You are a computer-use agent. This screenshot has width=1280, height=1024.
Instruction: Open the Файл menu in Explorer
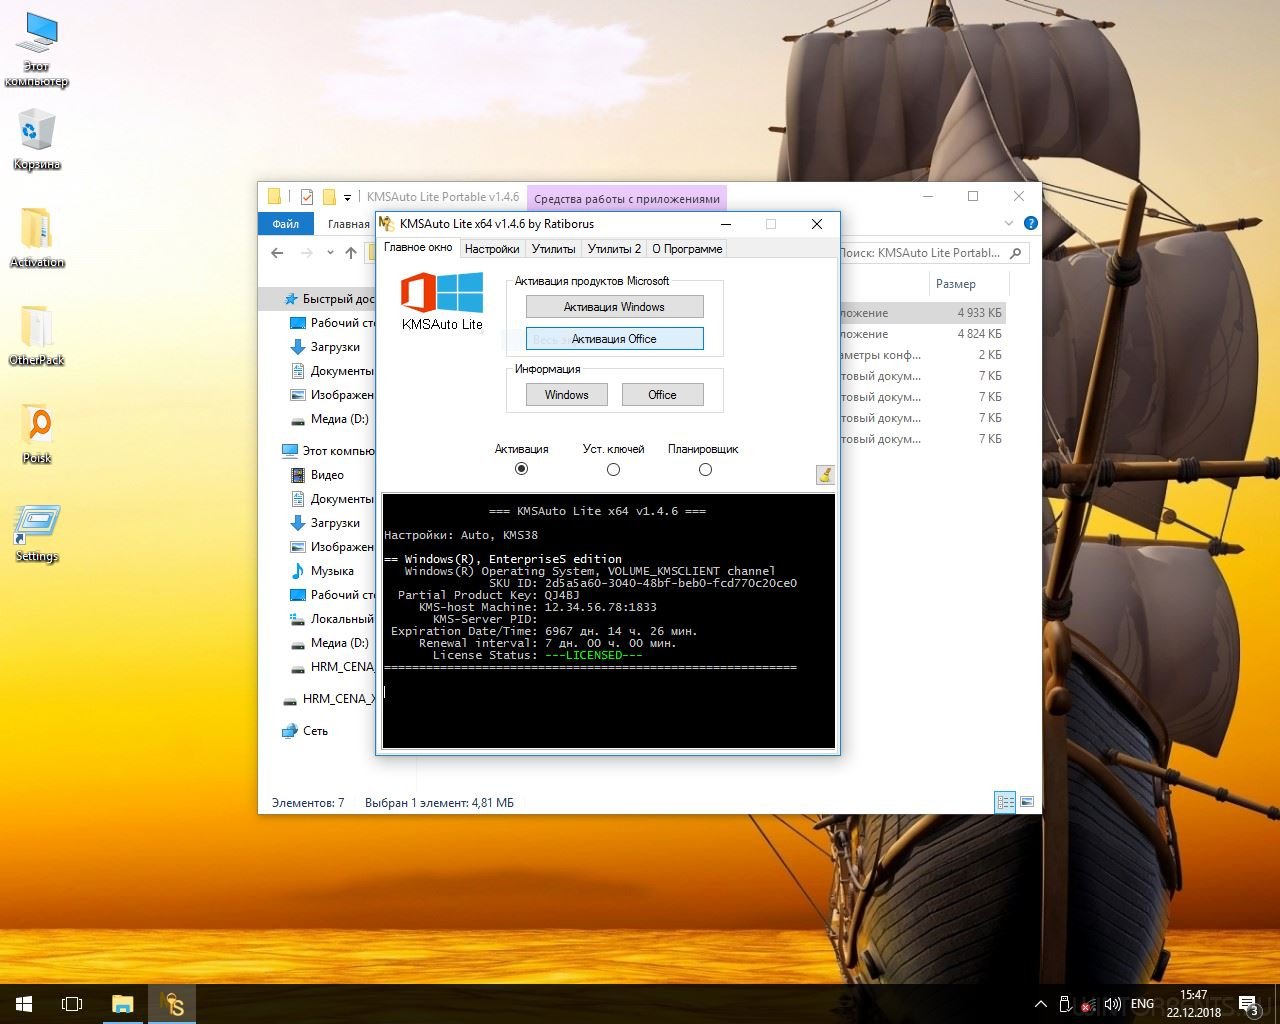pos(286,224)
